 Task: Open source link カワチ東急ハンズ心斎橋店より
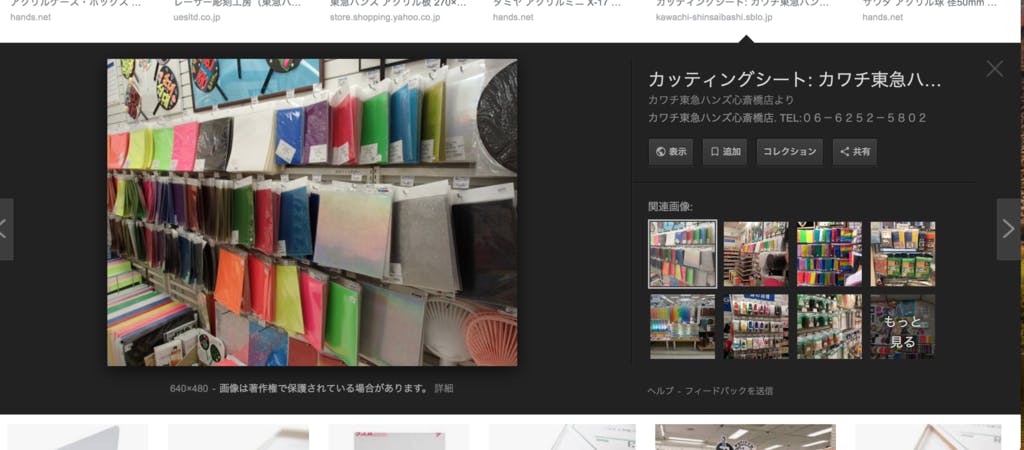(x=721, y=100)
